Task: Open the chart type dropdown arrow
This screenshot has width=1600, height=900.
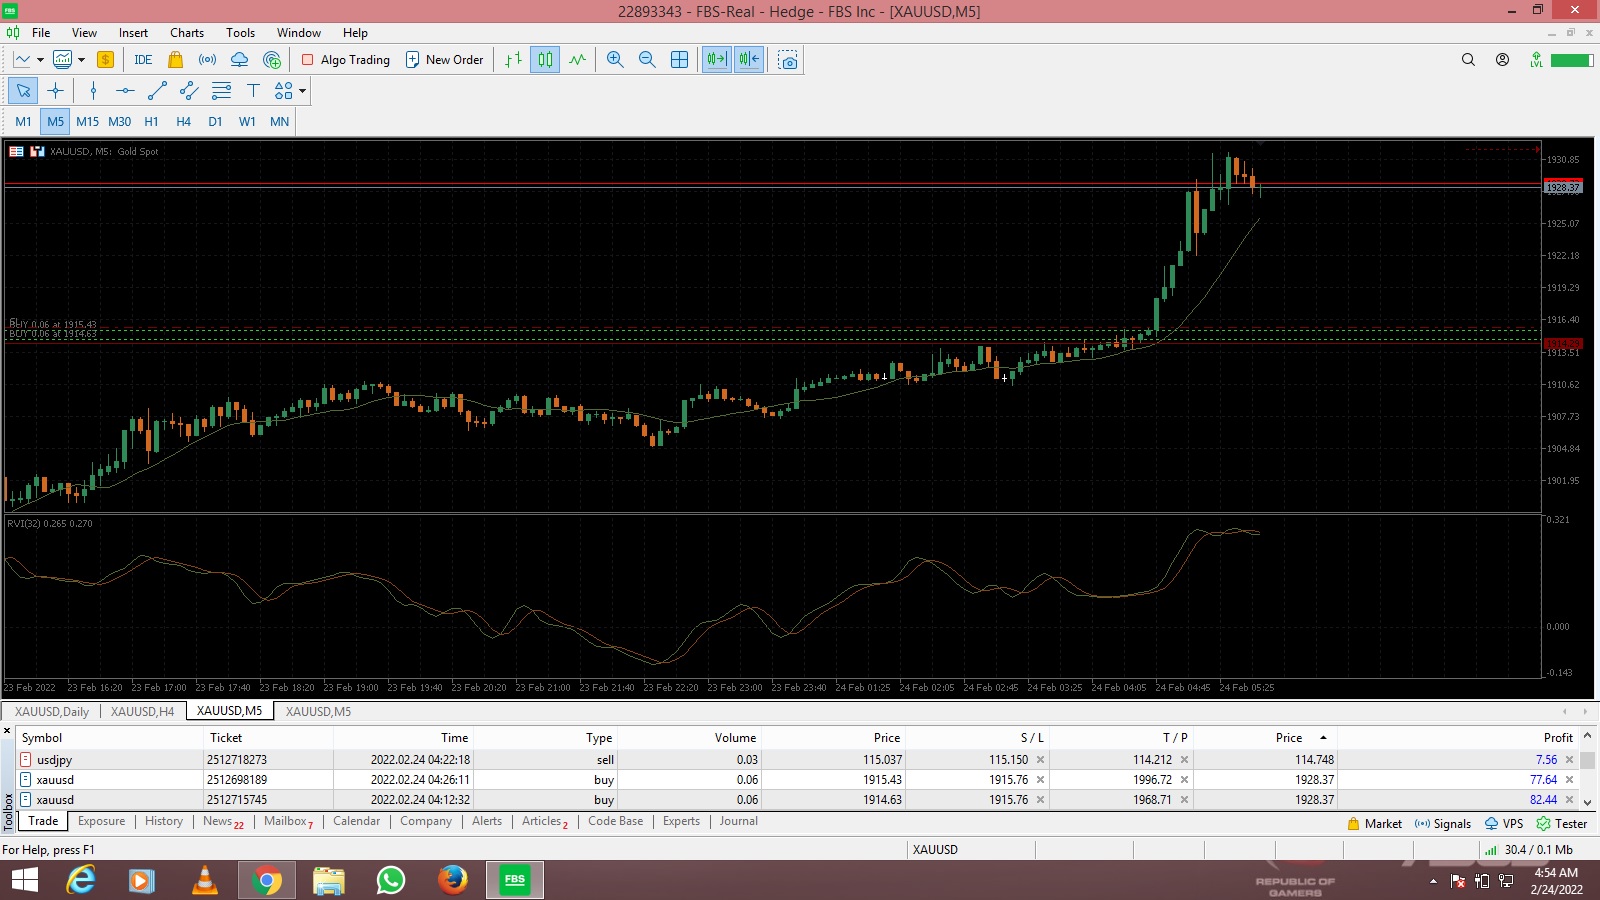Action: coord(40,60)
